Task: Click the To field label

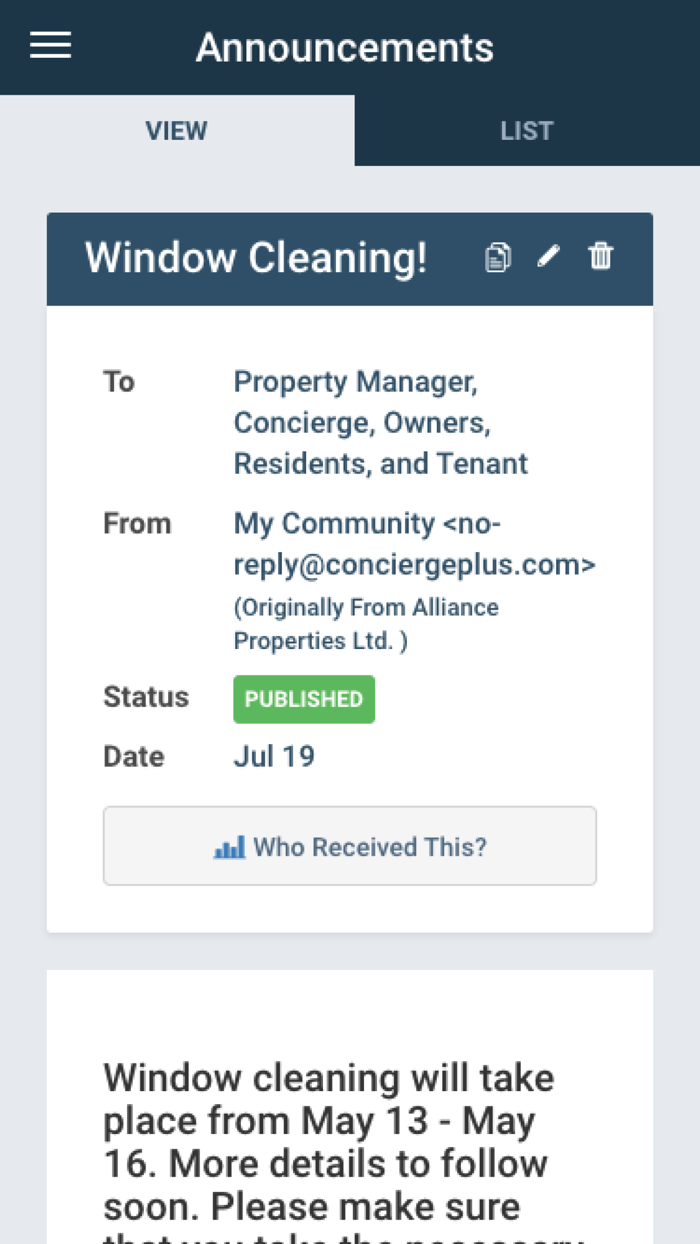Action: tap(119, 382)
